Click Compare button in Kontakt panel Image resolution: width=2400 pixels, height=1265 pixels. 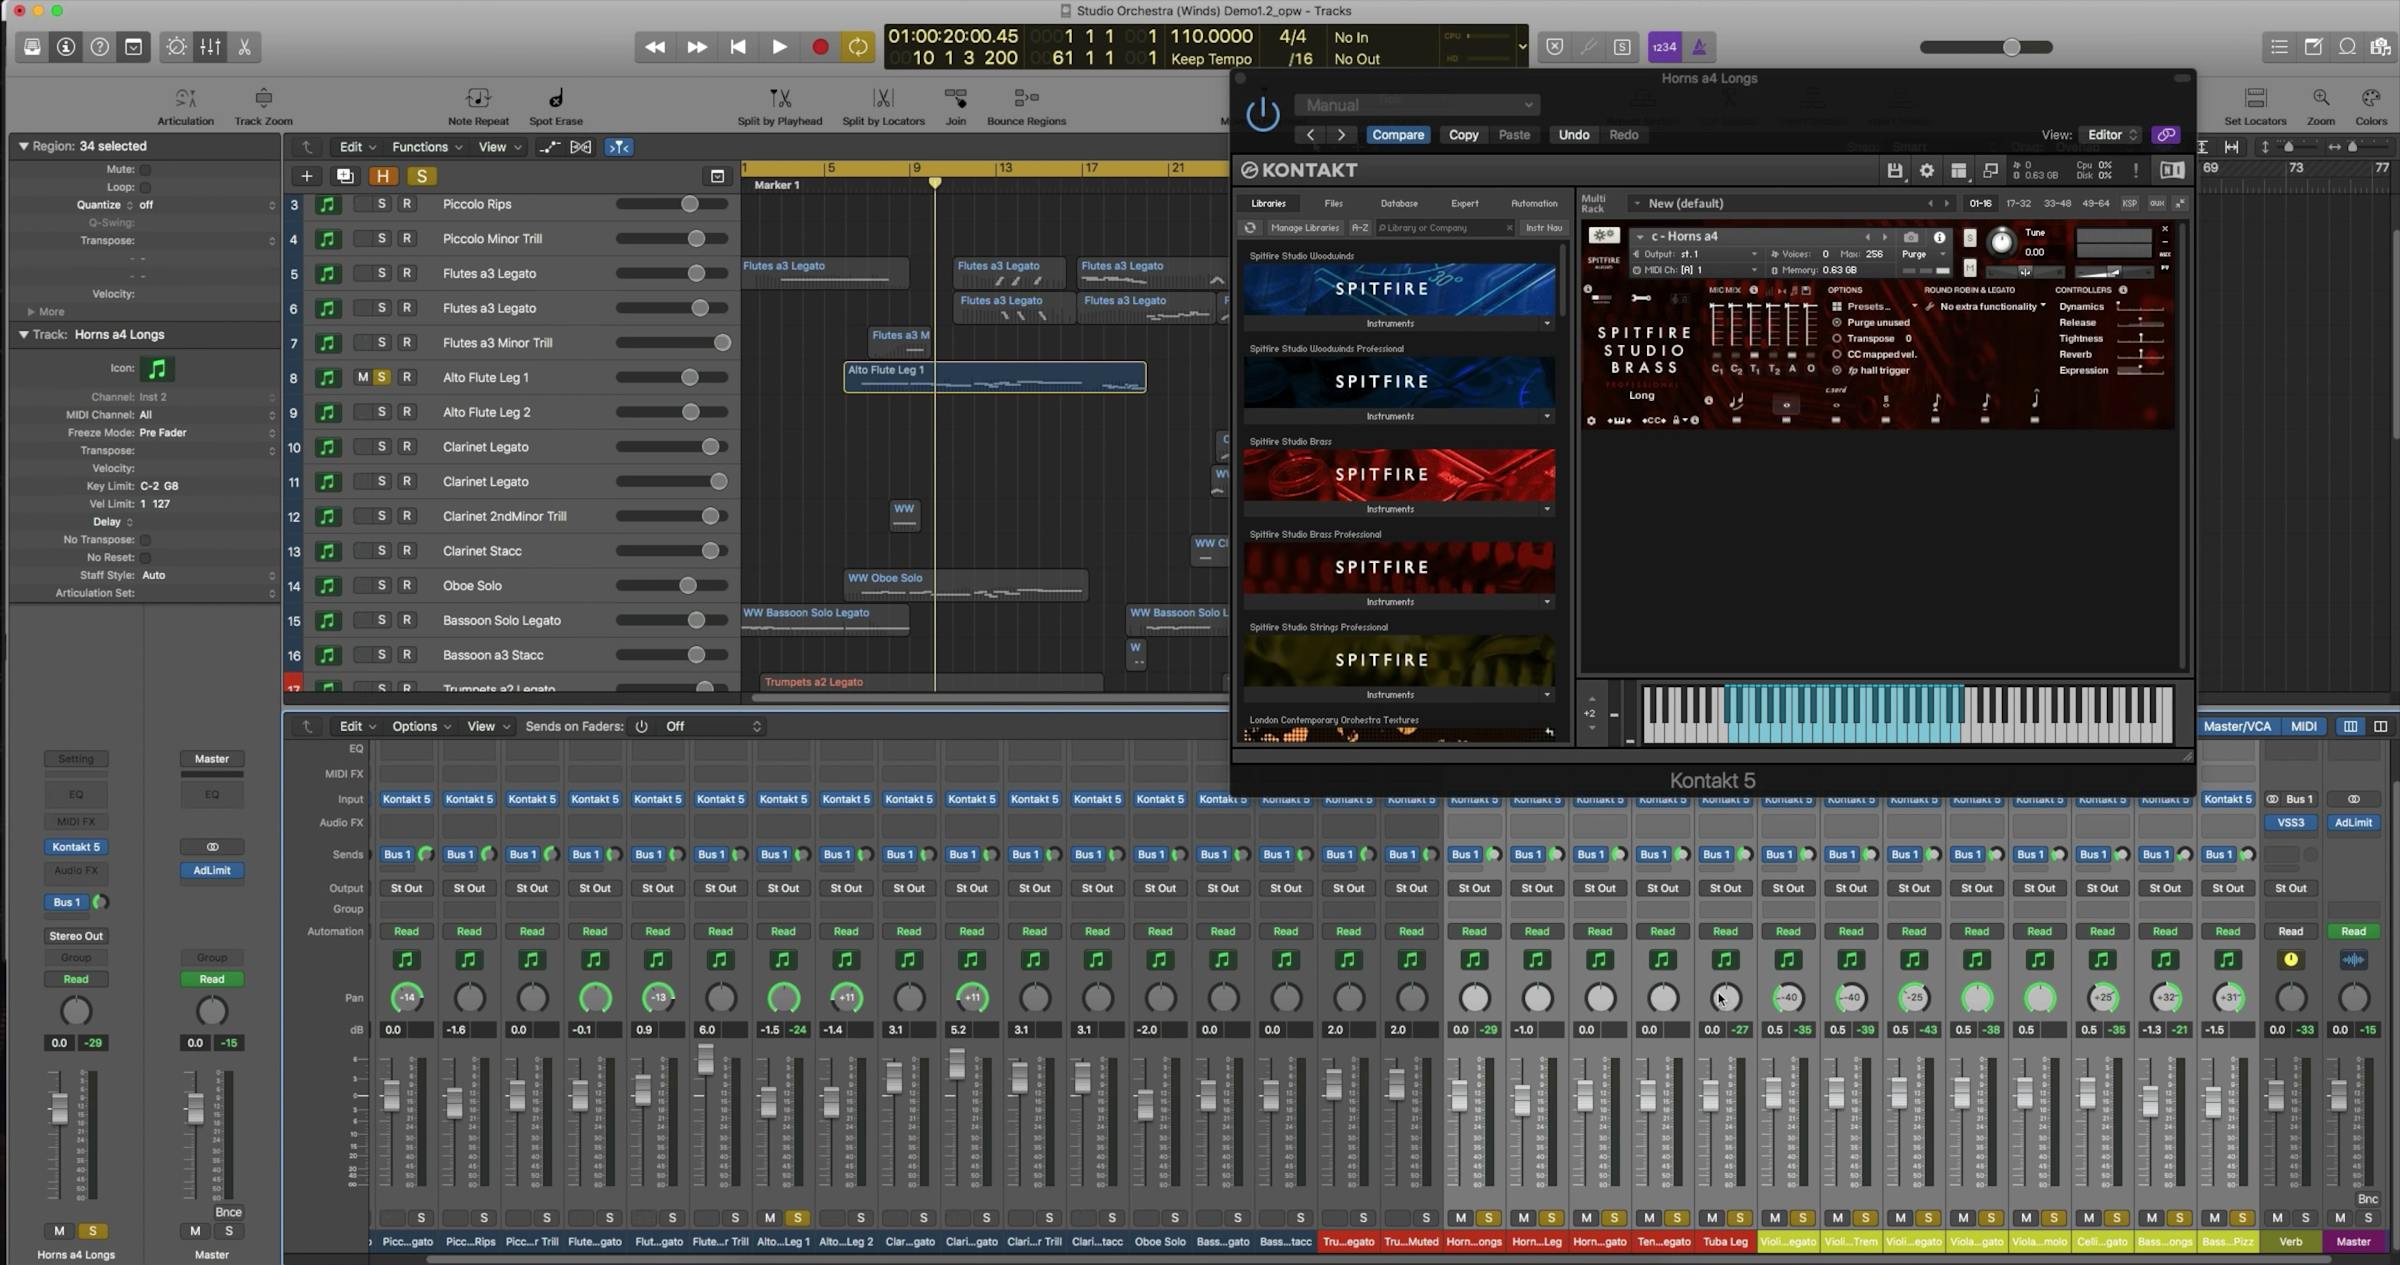coord(1397,133)
